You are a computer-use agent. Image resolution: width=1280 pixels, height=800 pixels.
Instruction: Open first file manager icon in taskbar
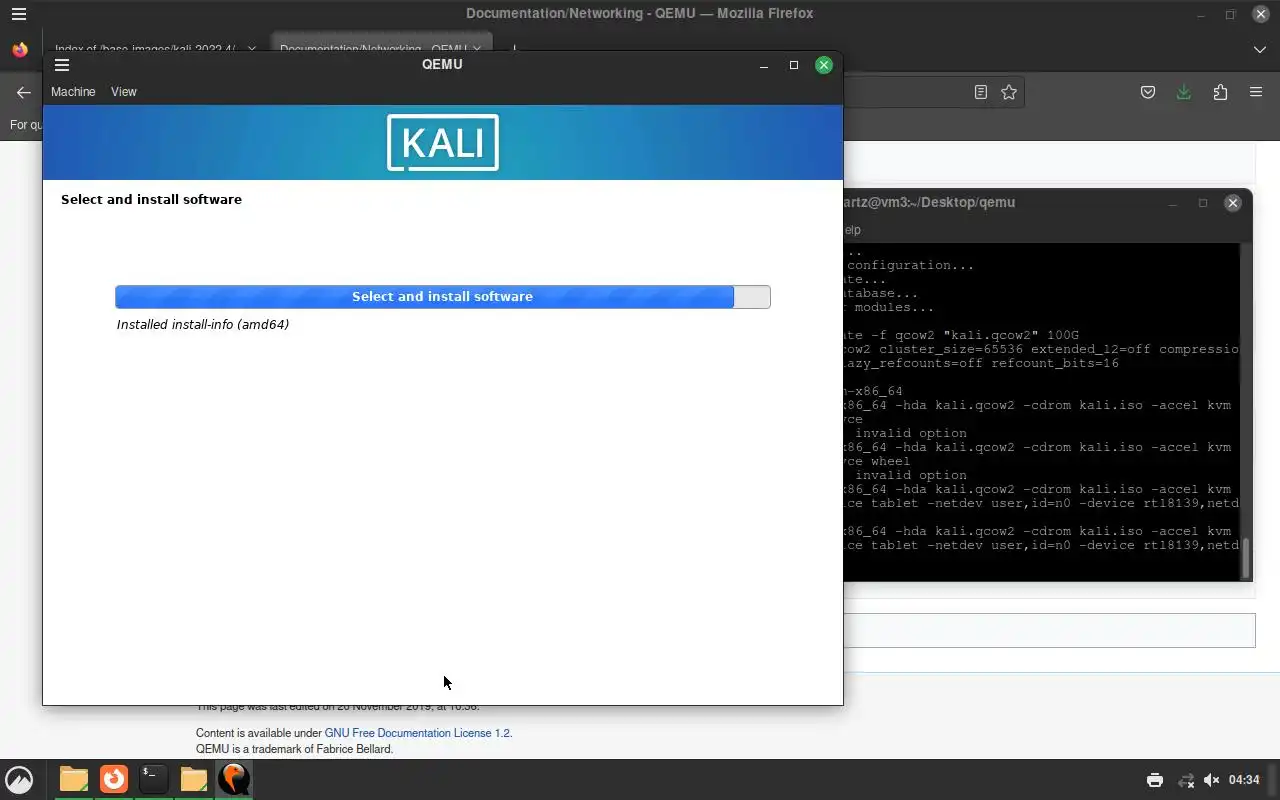73,779
